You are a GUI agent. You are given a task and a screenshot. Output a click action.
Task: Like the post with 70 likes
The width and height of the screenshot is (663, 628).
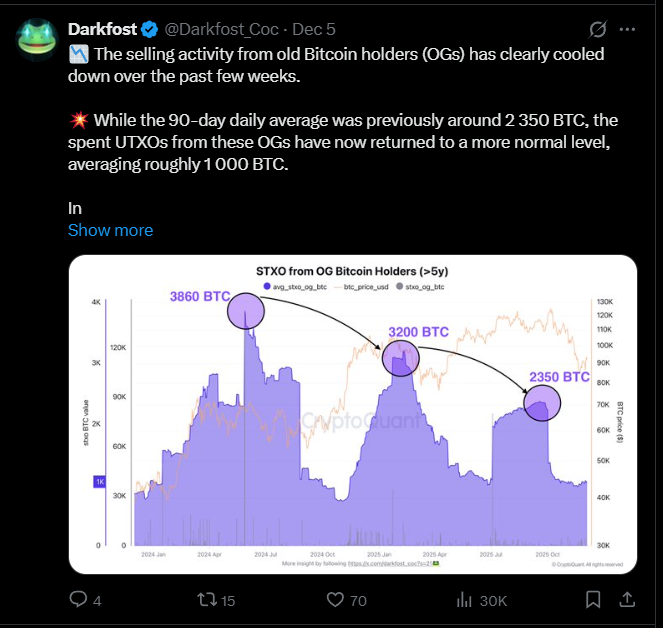pos(335,600)
